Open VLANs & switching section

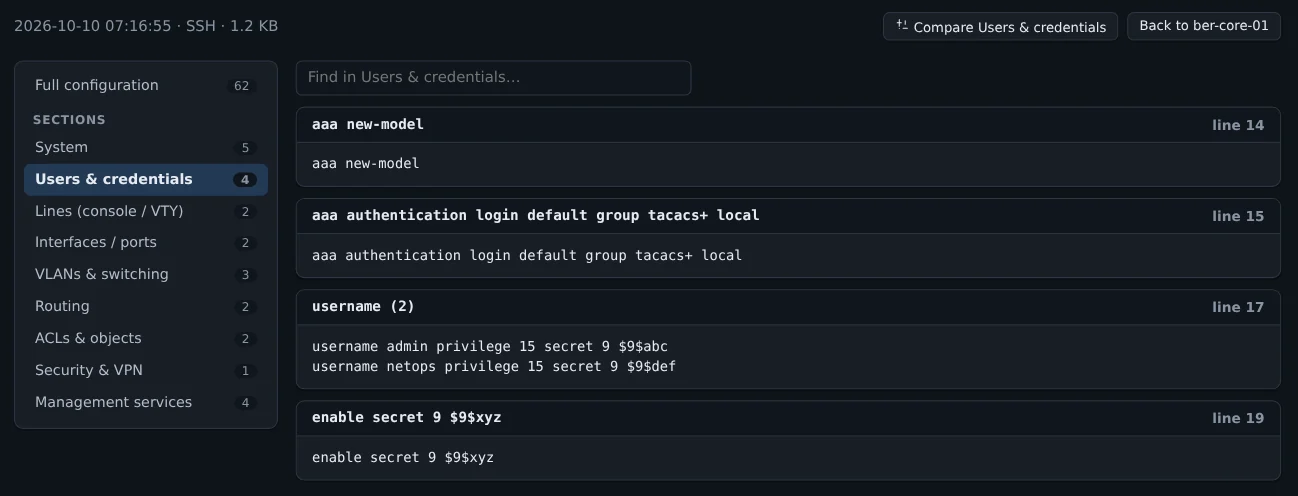pyautogui.click(x=146, y=275)
